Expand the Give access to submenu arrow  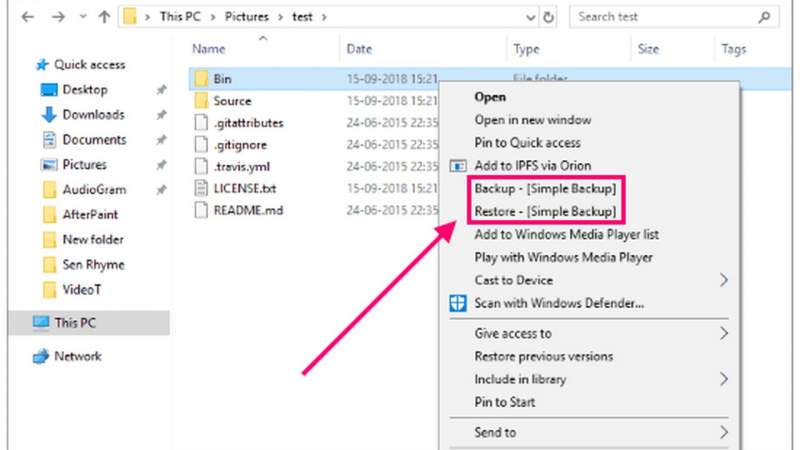(723, 334)
